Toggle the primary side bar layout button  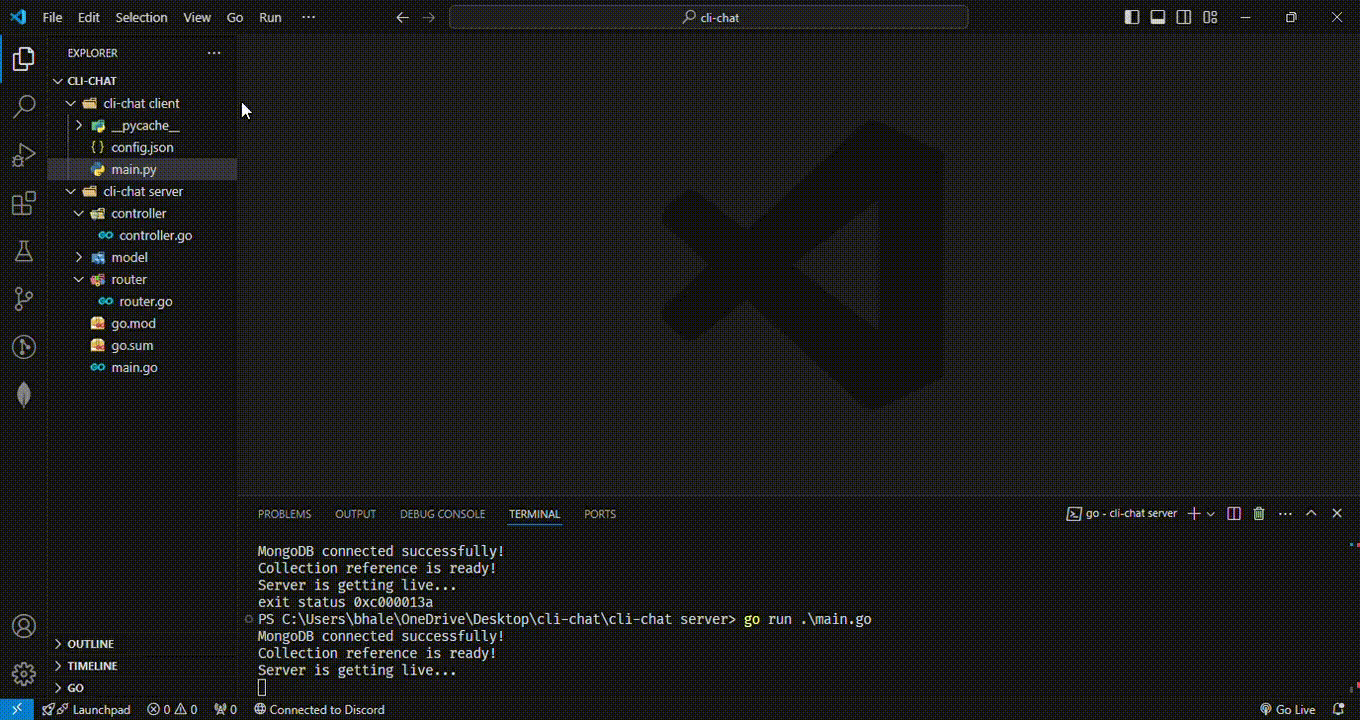pos(1132,17)
